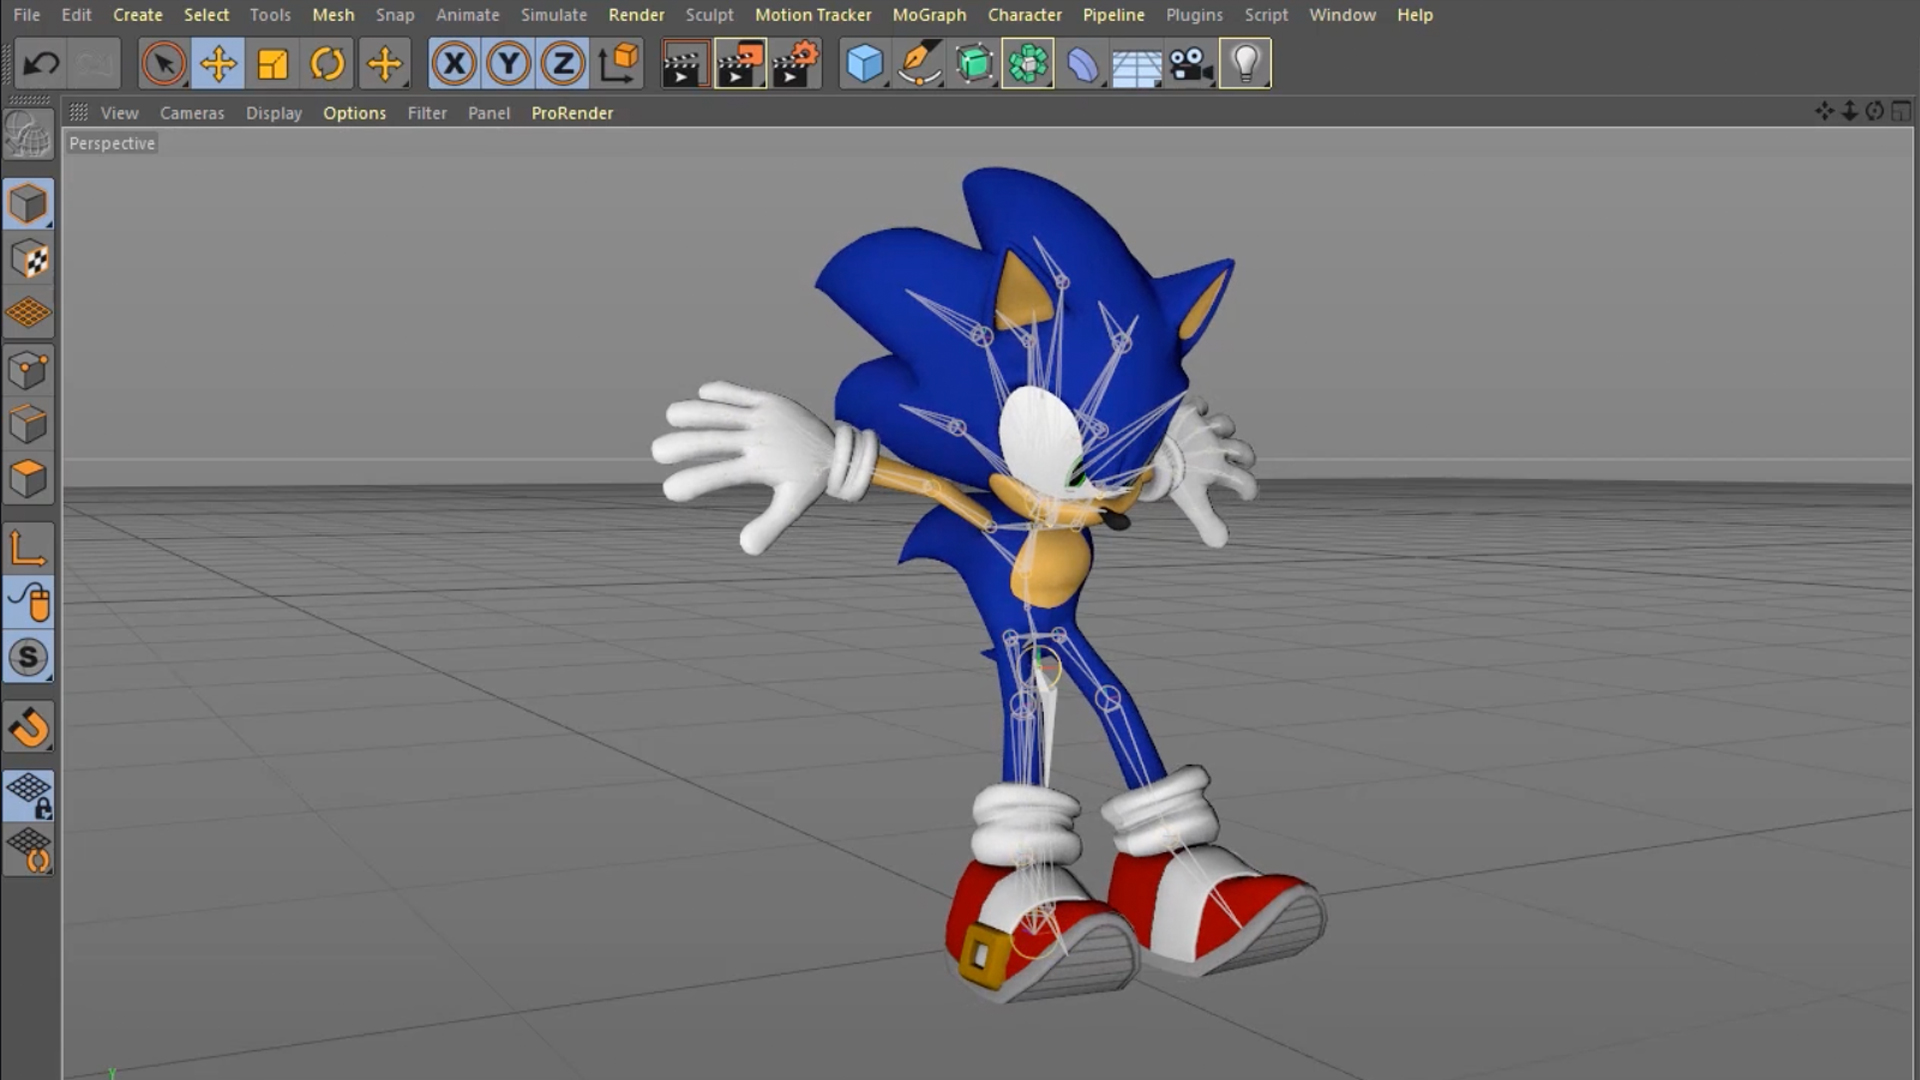
Task: Select Polygons mode in left sidebar
Action: (x=28, y=479)
